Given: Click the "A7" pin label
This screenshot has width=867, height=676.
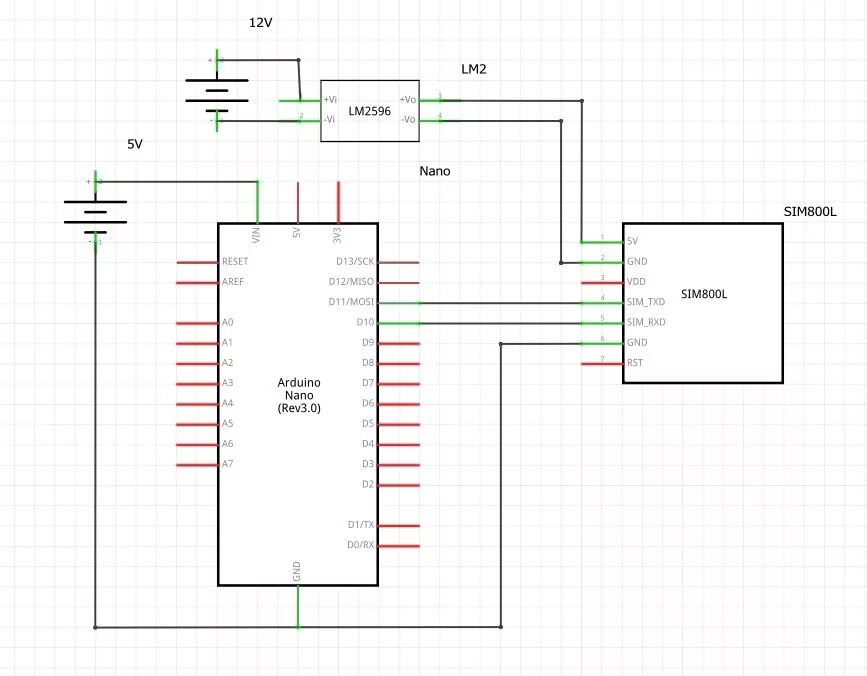Looking at the screenshot, I should click(x=228, y=464).
